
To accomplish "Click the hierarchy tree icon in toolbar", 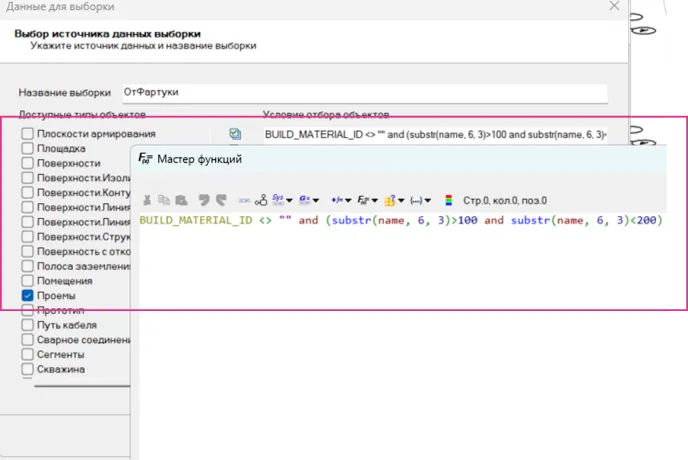I will click(x=261, y=200).
